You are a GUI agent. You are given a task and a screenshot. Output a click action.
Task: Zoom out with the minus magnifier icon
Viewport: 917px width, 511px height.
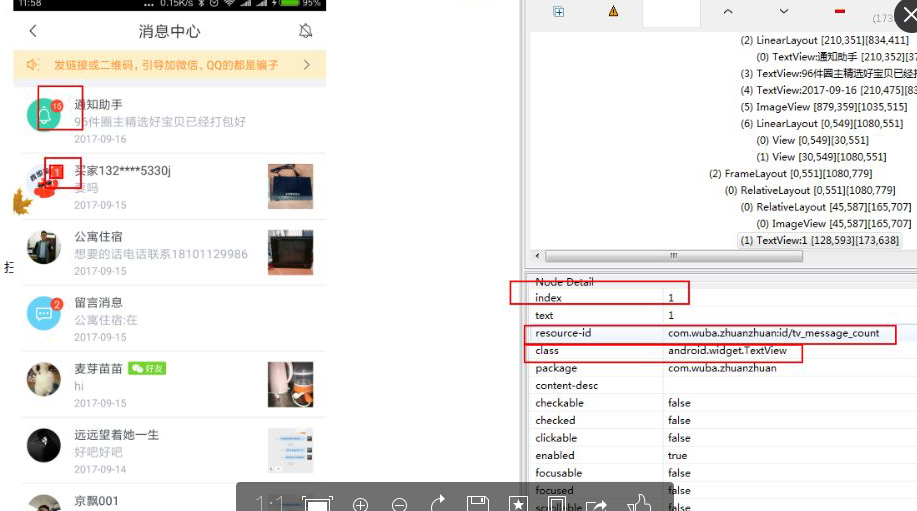click(399, 504)
